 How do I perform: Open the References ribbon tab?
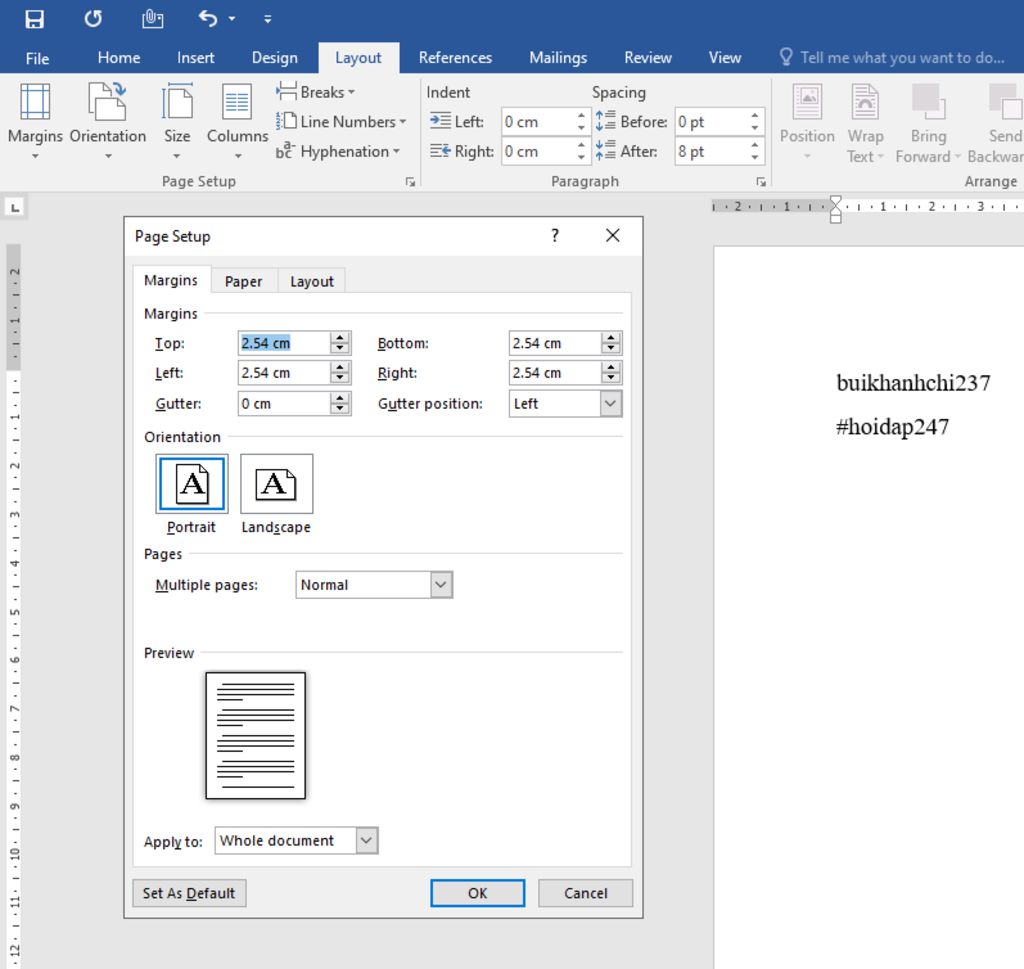pyautogui.click(x=455, y=58)
